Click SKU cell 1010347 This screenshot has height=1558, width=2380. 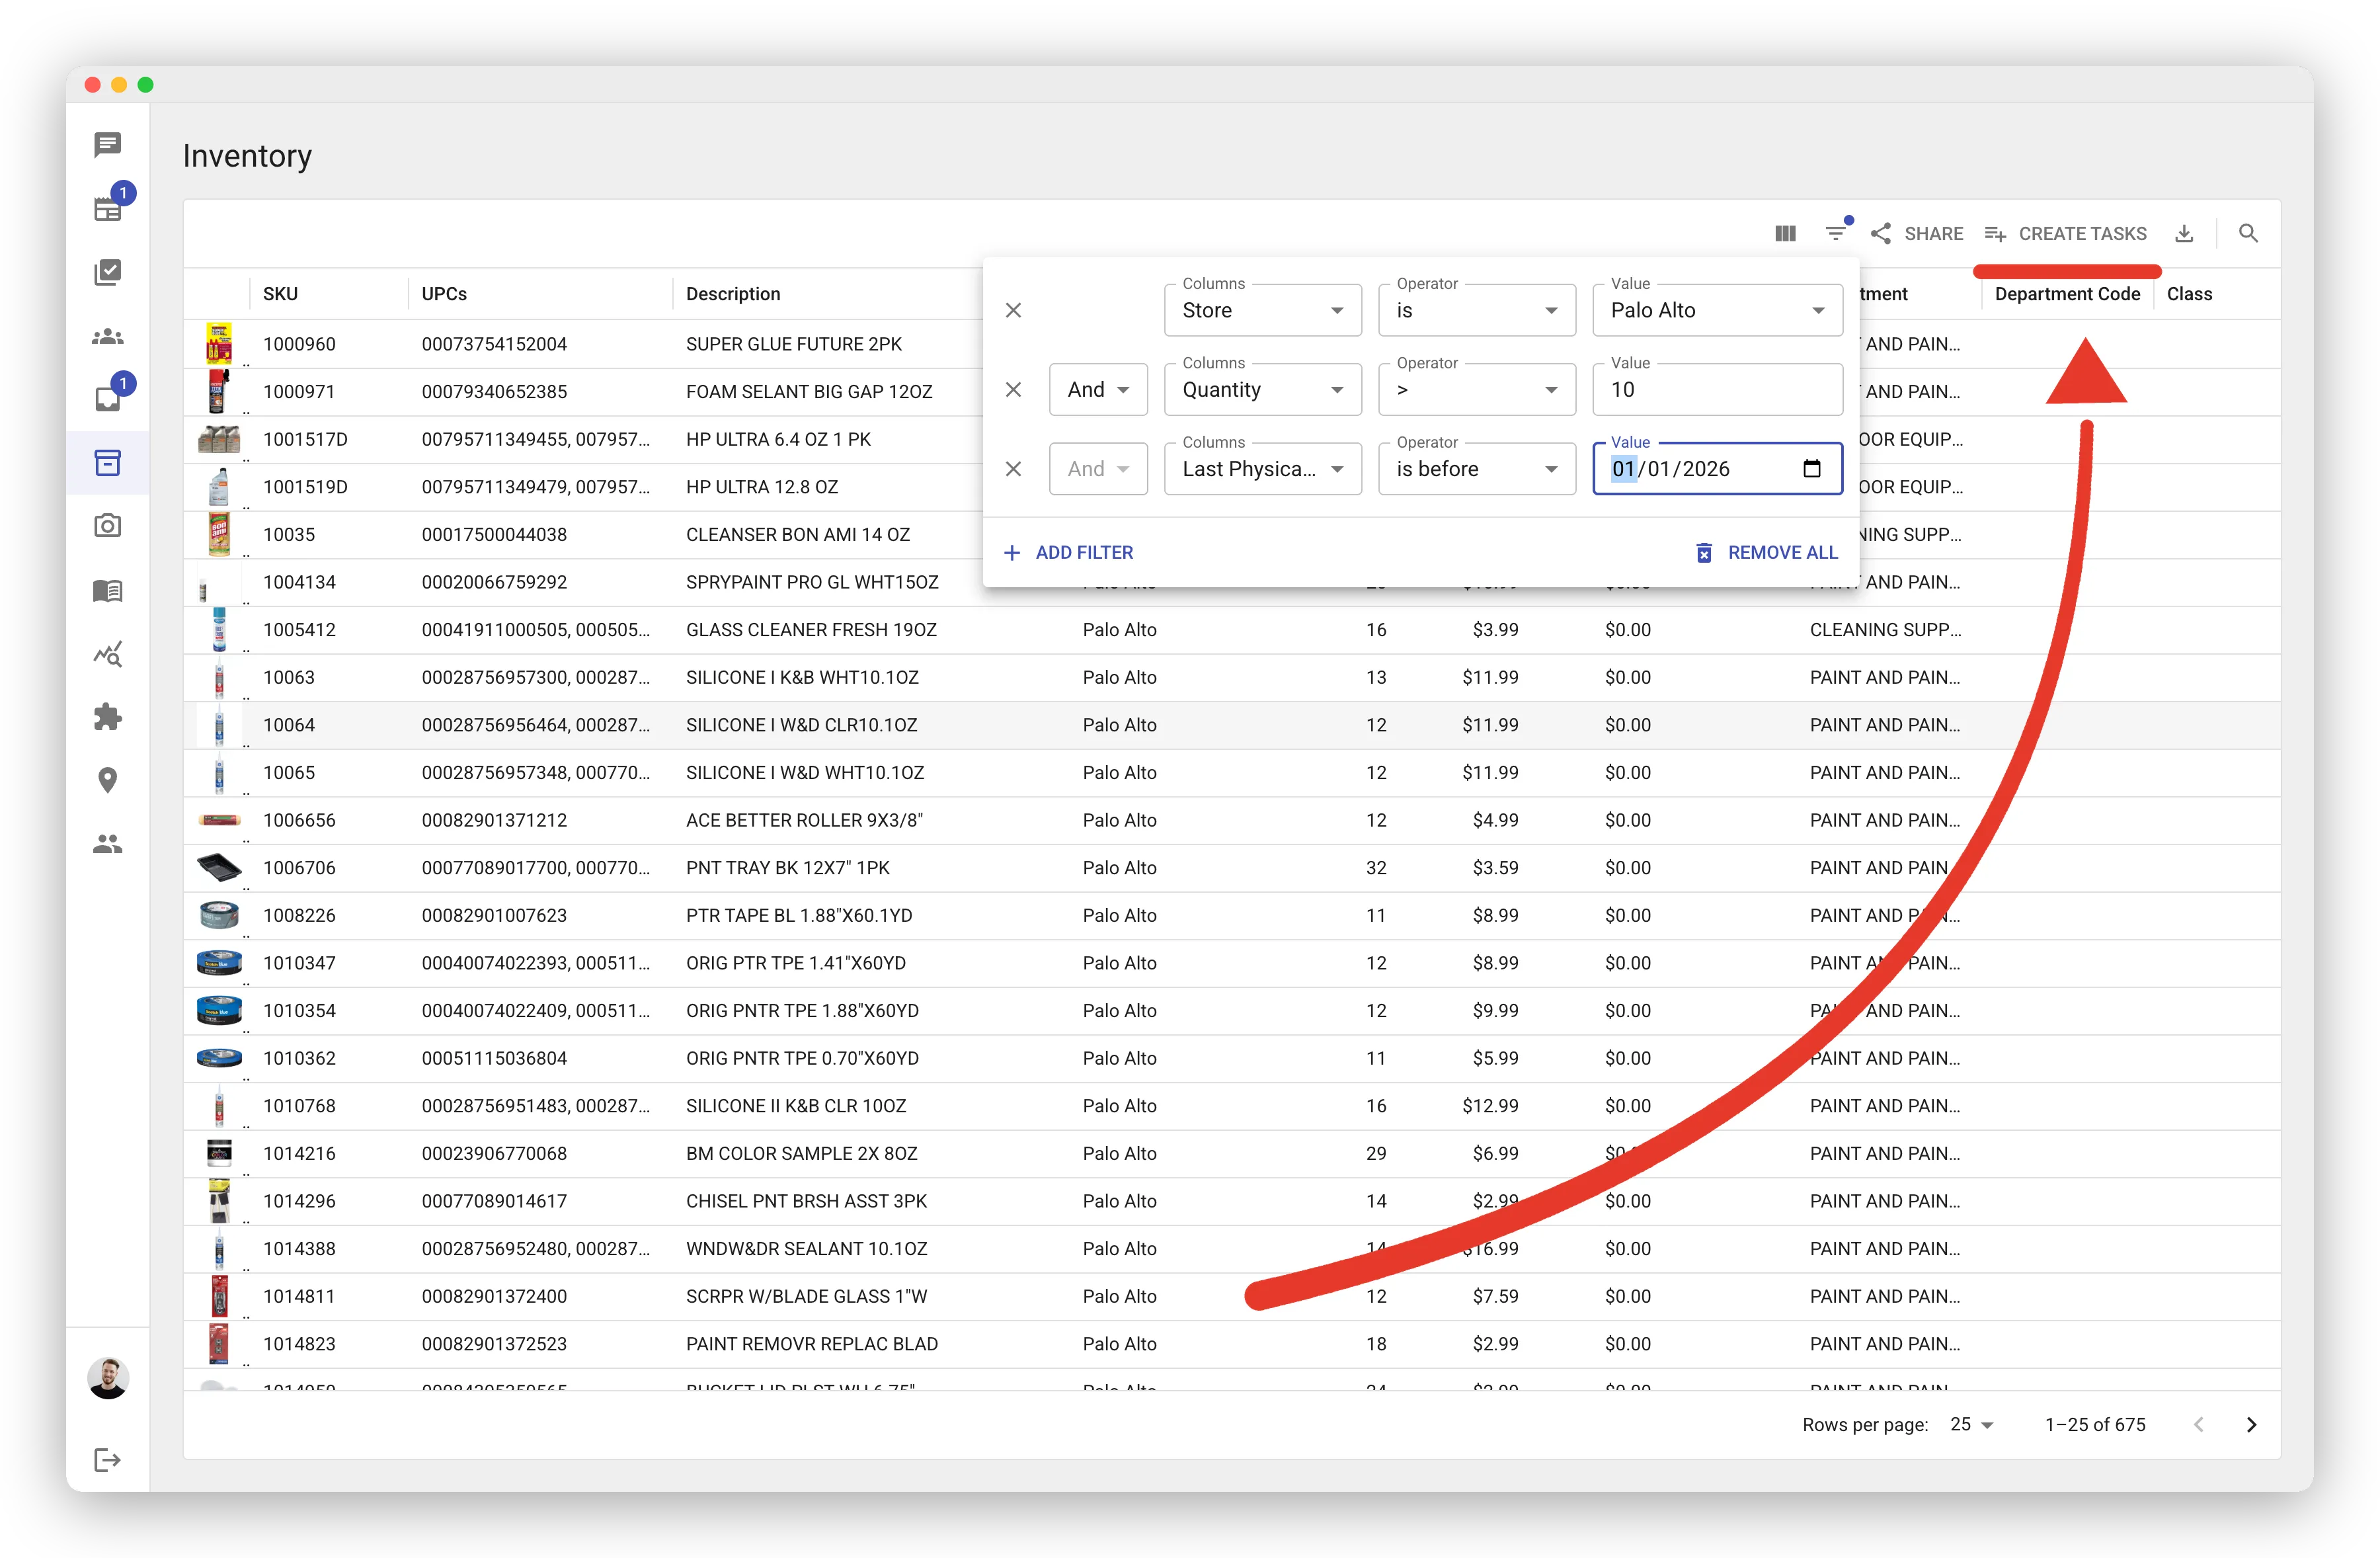click(x=299, y=963)
